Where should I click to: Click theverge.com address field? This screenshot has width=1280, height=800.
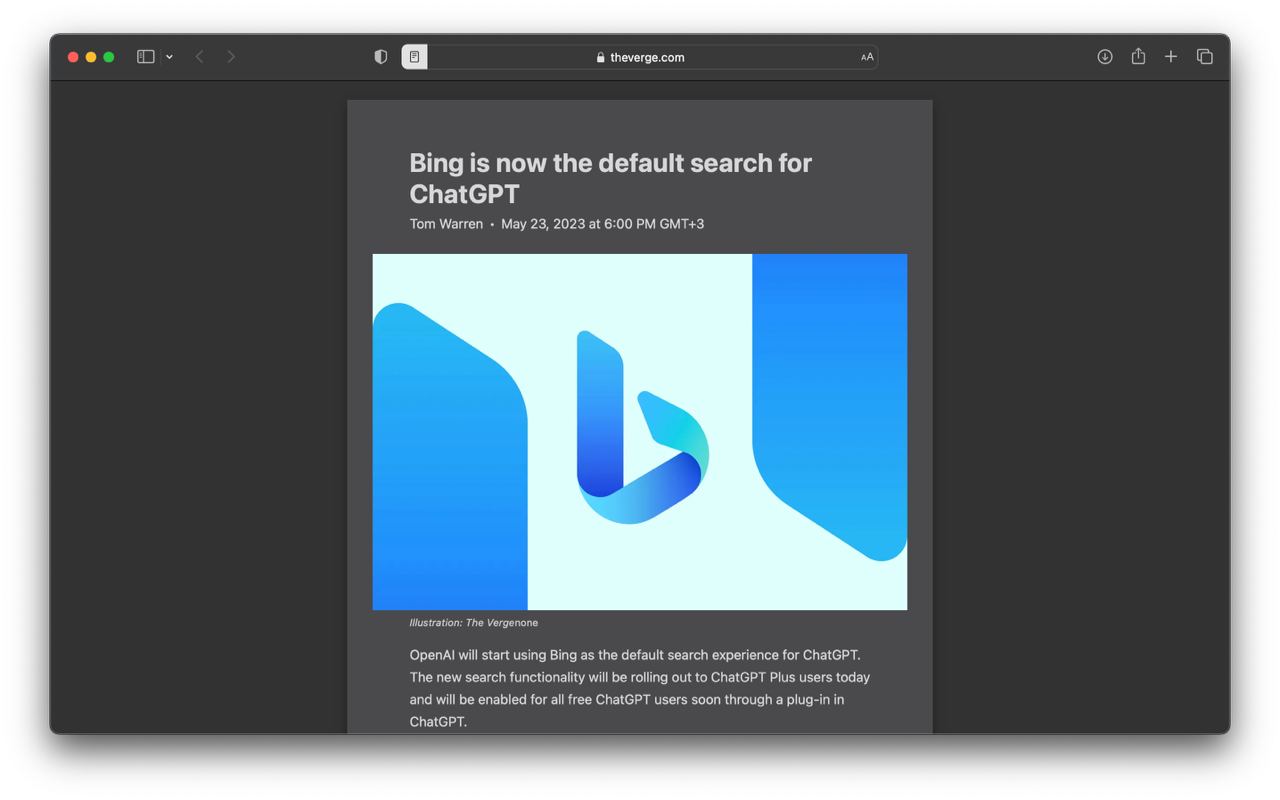(640, 57)
